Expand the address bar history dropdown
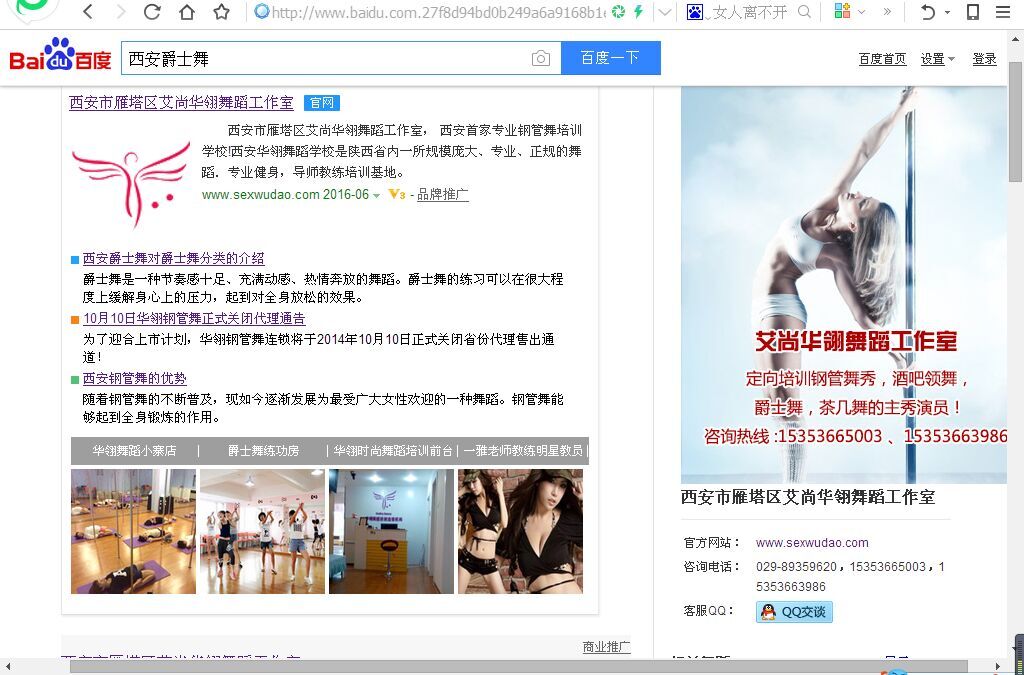The height and width of the screenshot is (675, 1024). click(664, 11)
